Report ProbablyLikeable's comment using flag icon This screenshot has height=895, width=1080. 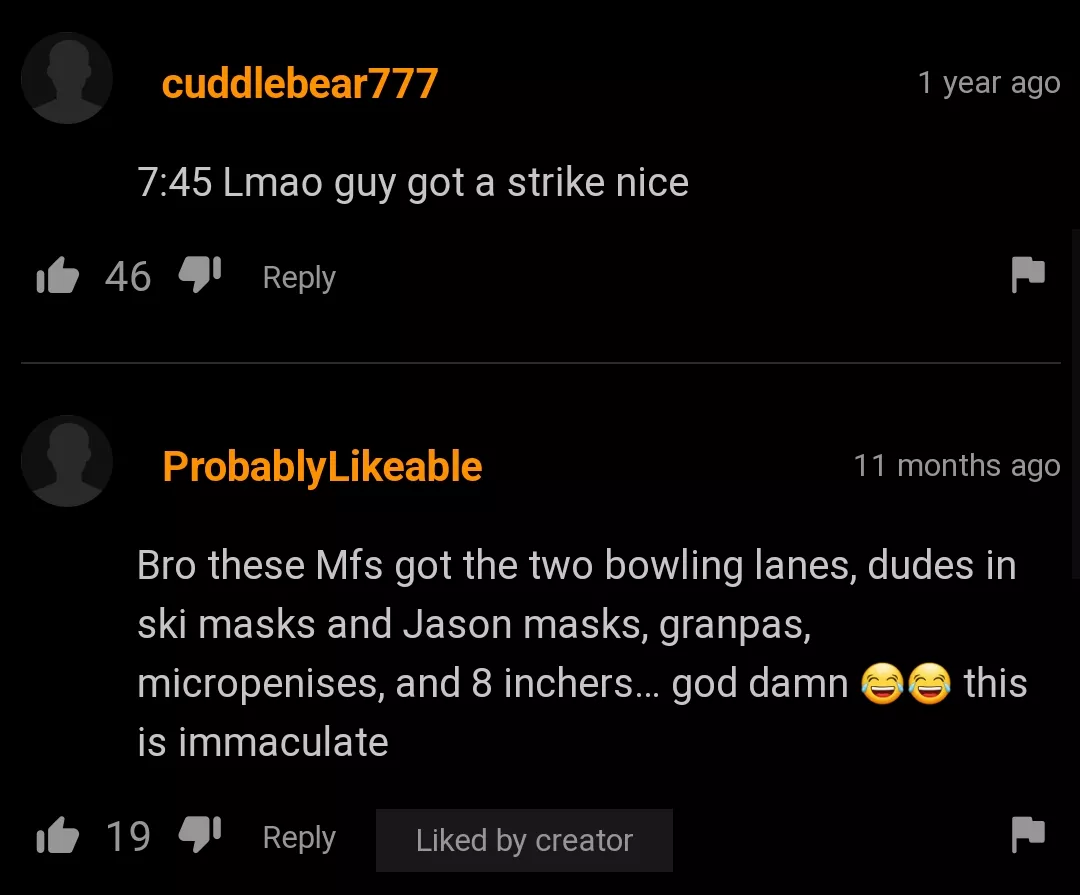(1028, 834)
